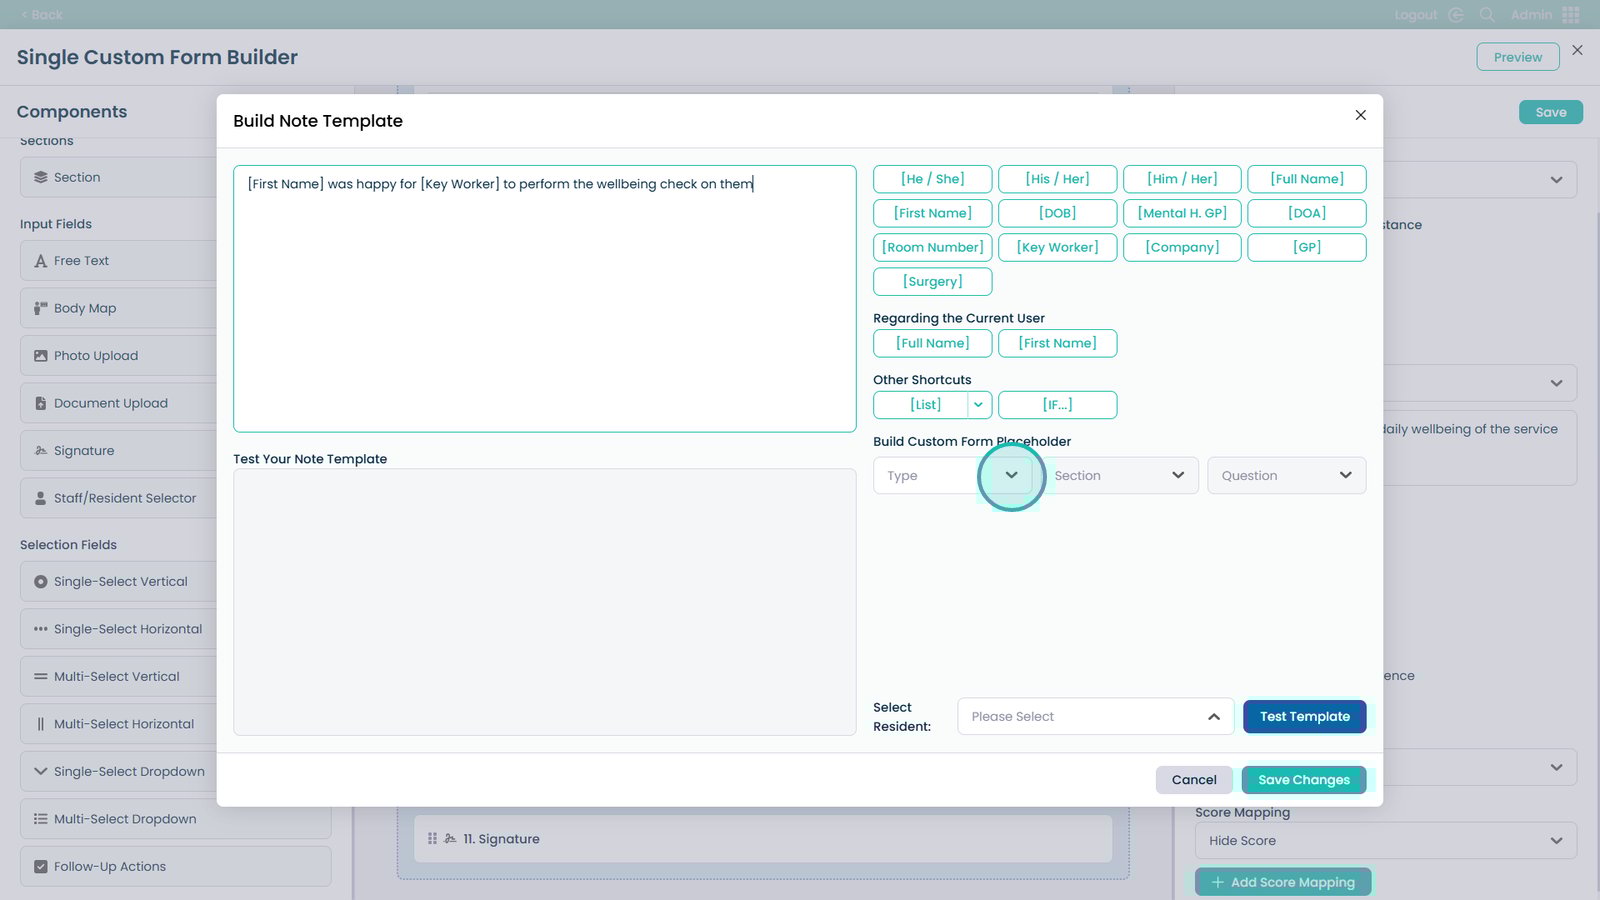The height and width of the screenshot is (900, 1600).
Task: Choose the Document Upload icon
Action: [x=41, y=404]
